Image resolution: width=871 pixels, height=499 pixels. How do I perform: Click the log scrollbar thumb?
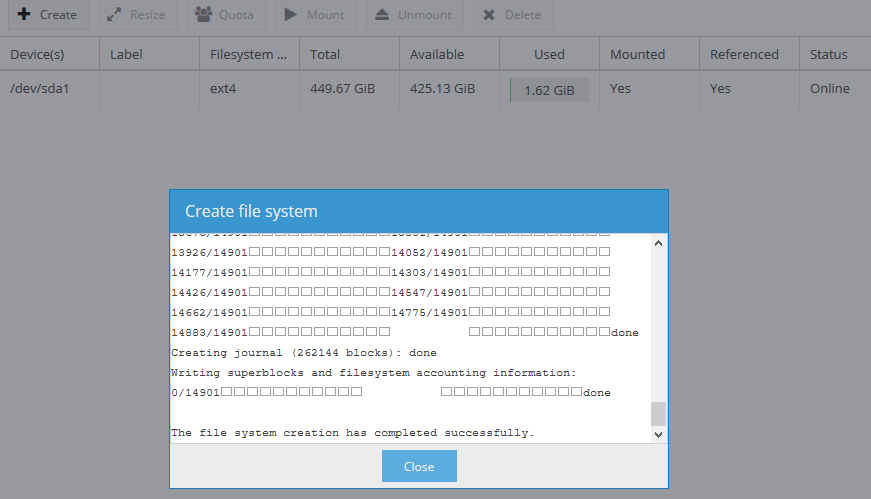pyautogui.click(x=657, y=414)
